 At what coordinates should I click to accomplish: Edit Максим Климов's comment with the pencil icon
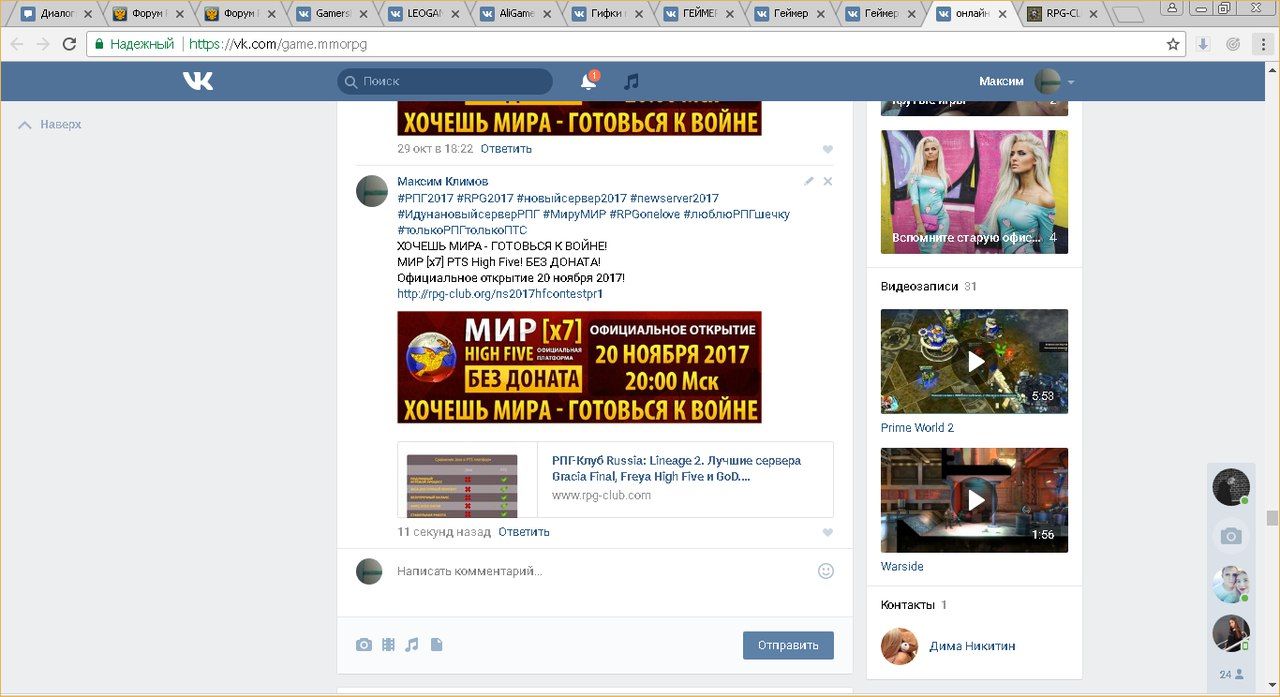point(809,182)
